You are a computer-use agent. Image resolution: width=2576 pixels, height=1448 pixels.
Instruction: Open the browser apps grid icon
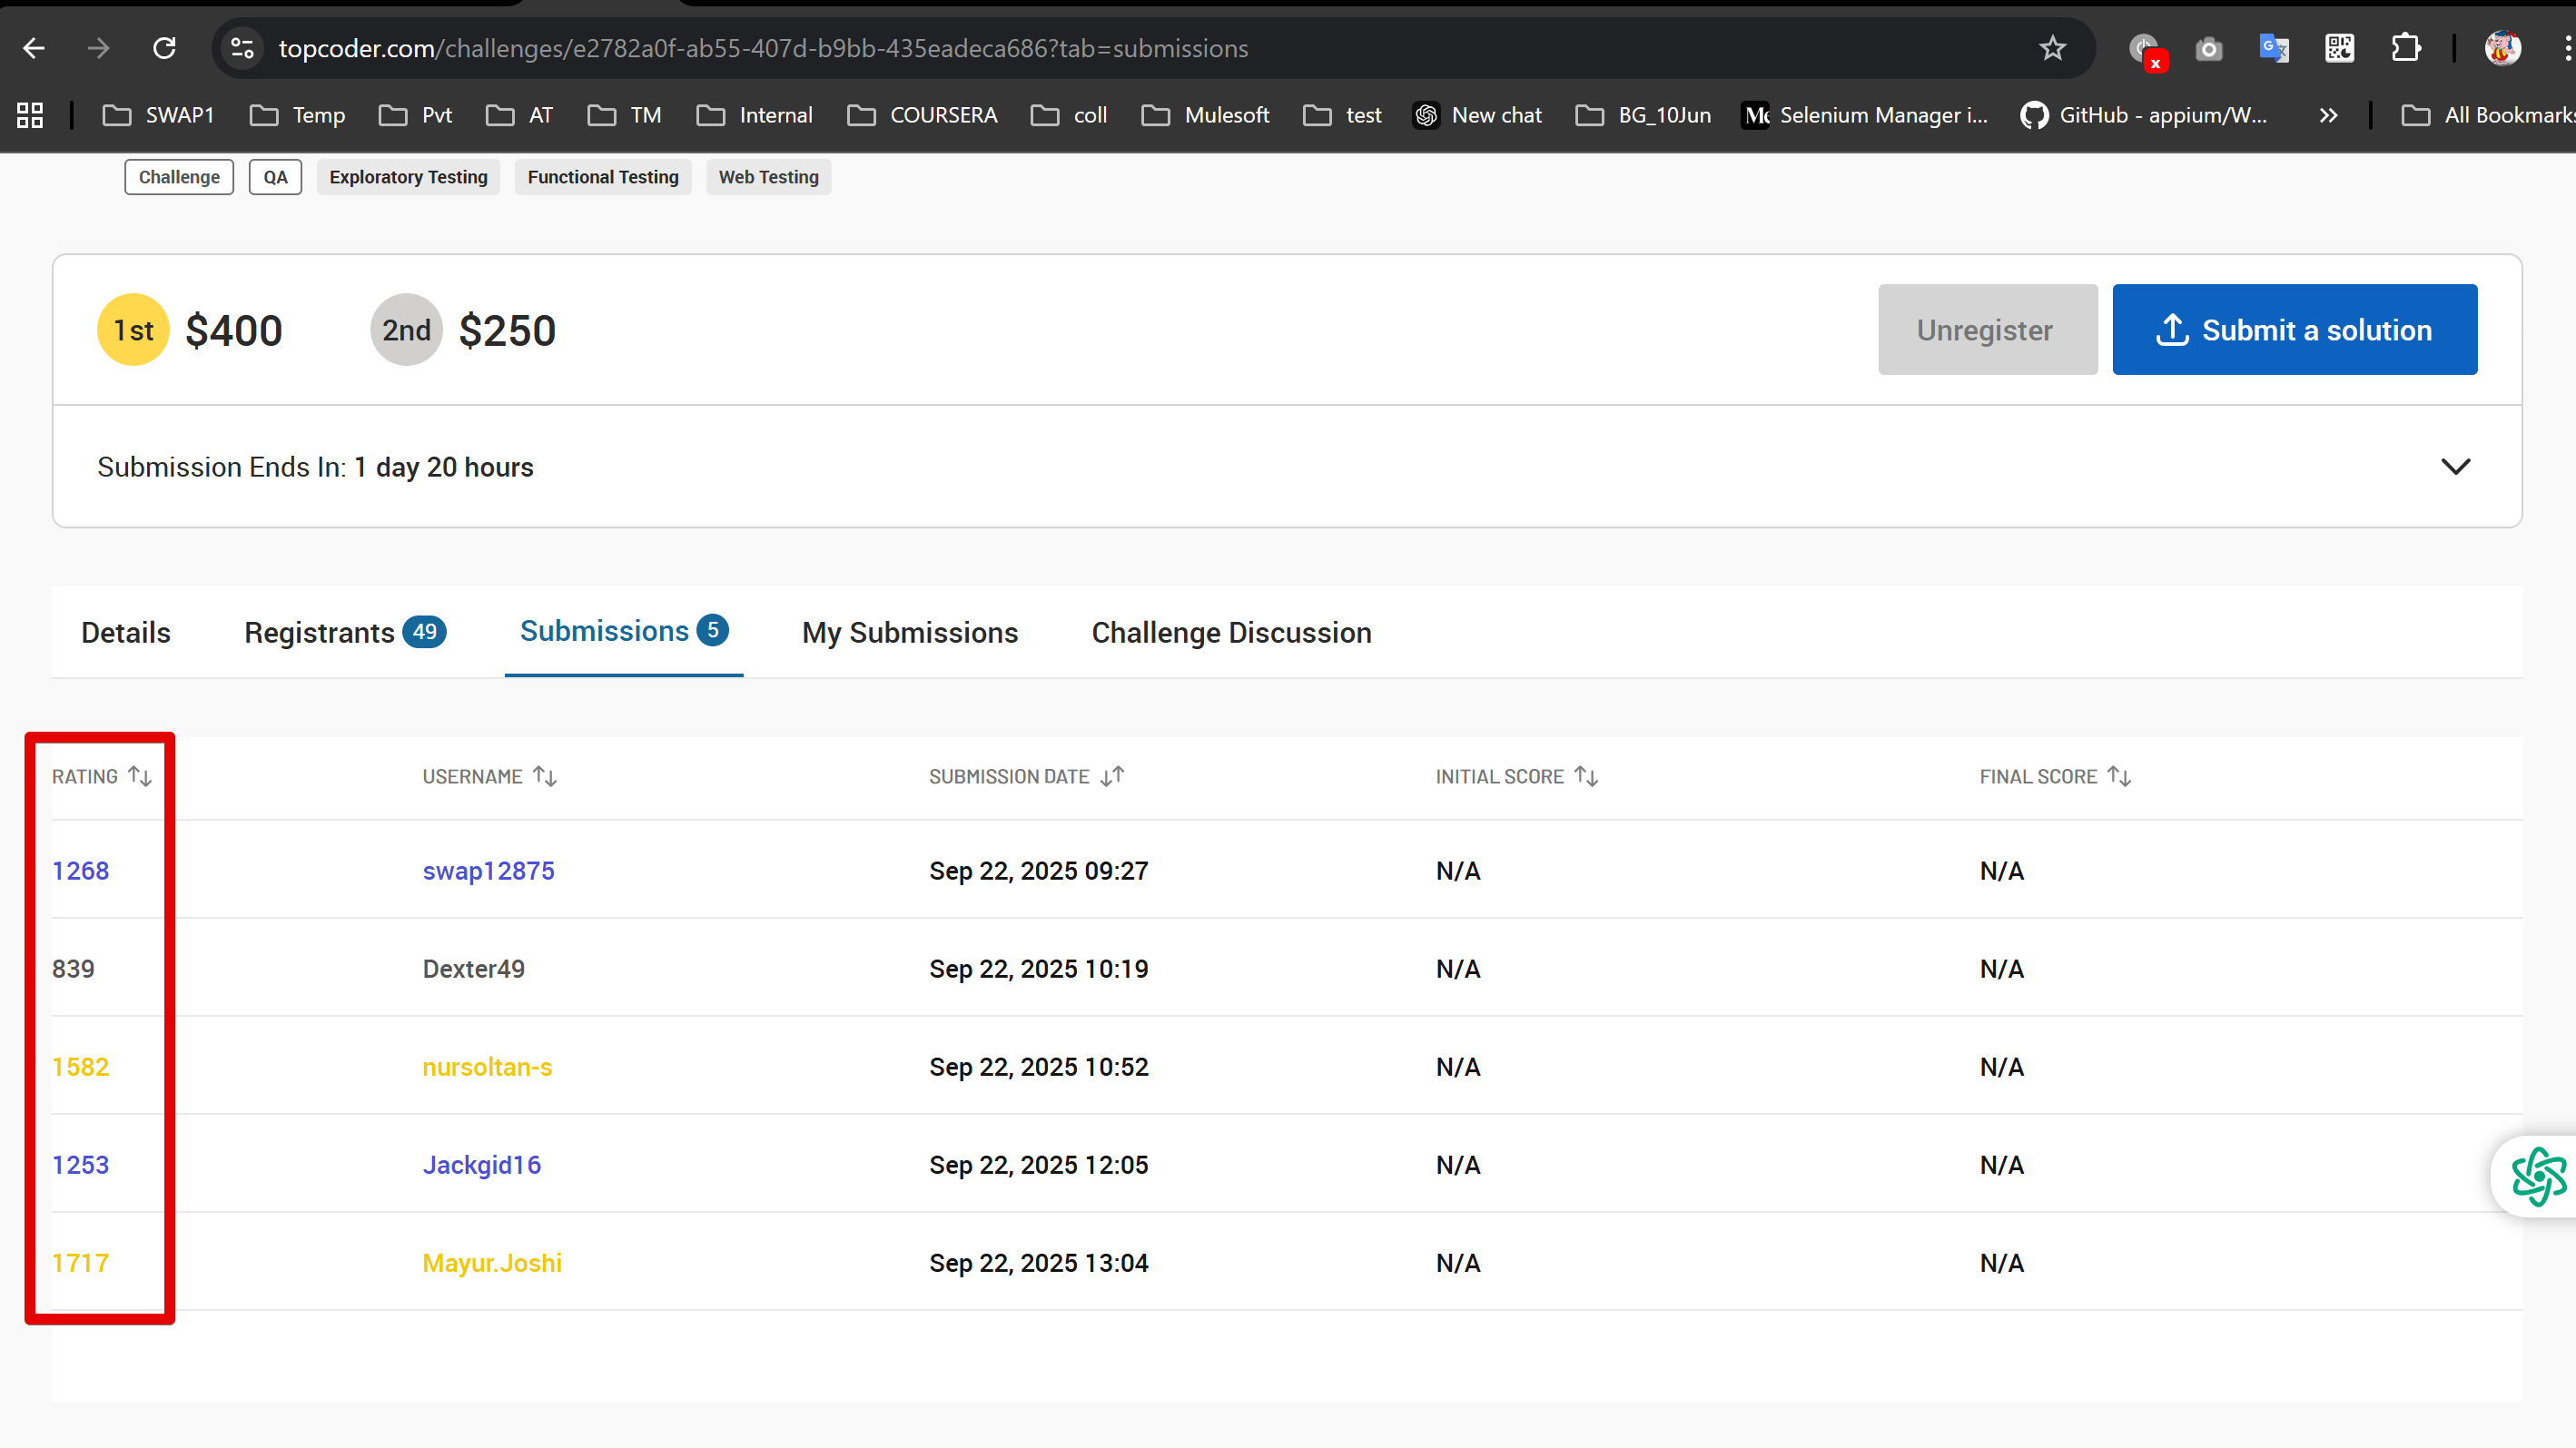pos(30,115)
